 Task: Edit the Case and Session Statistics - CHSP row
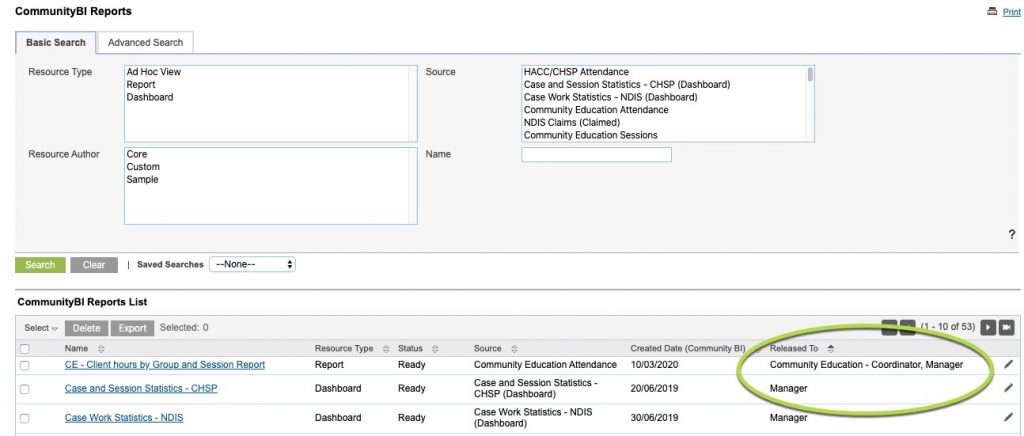[x=1009, y=388]
